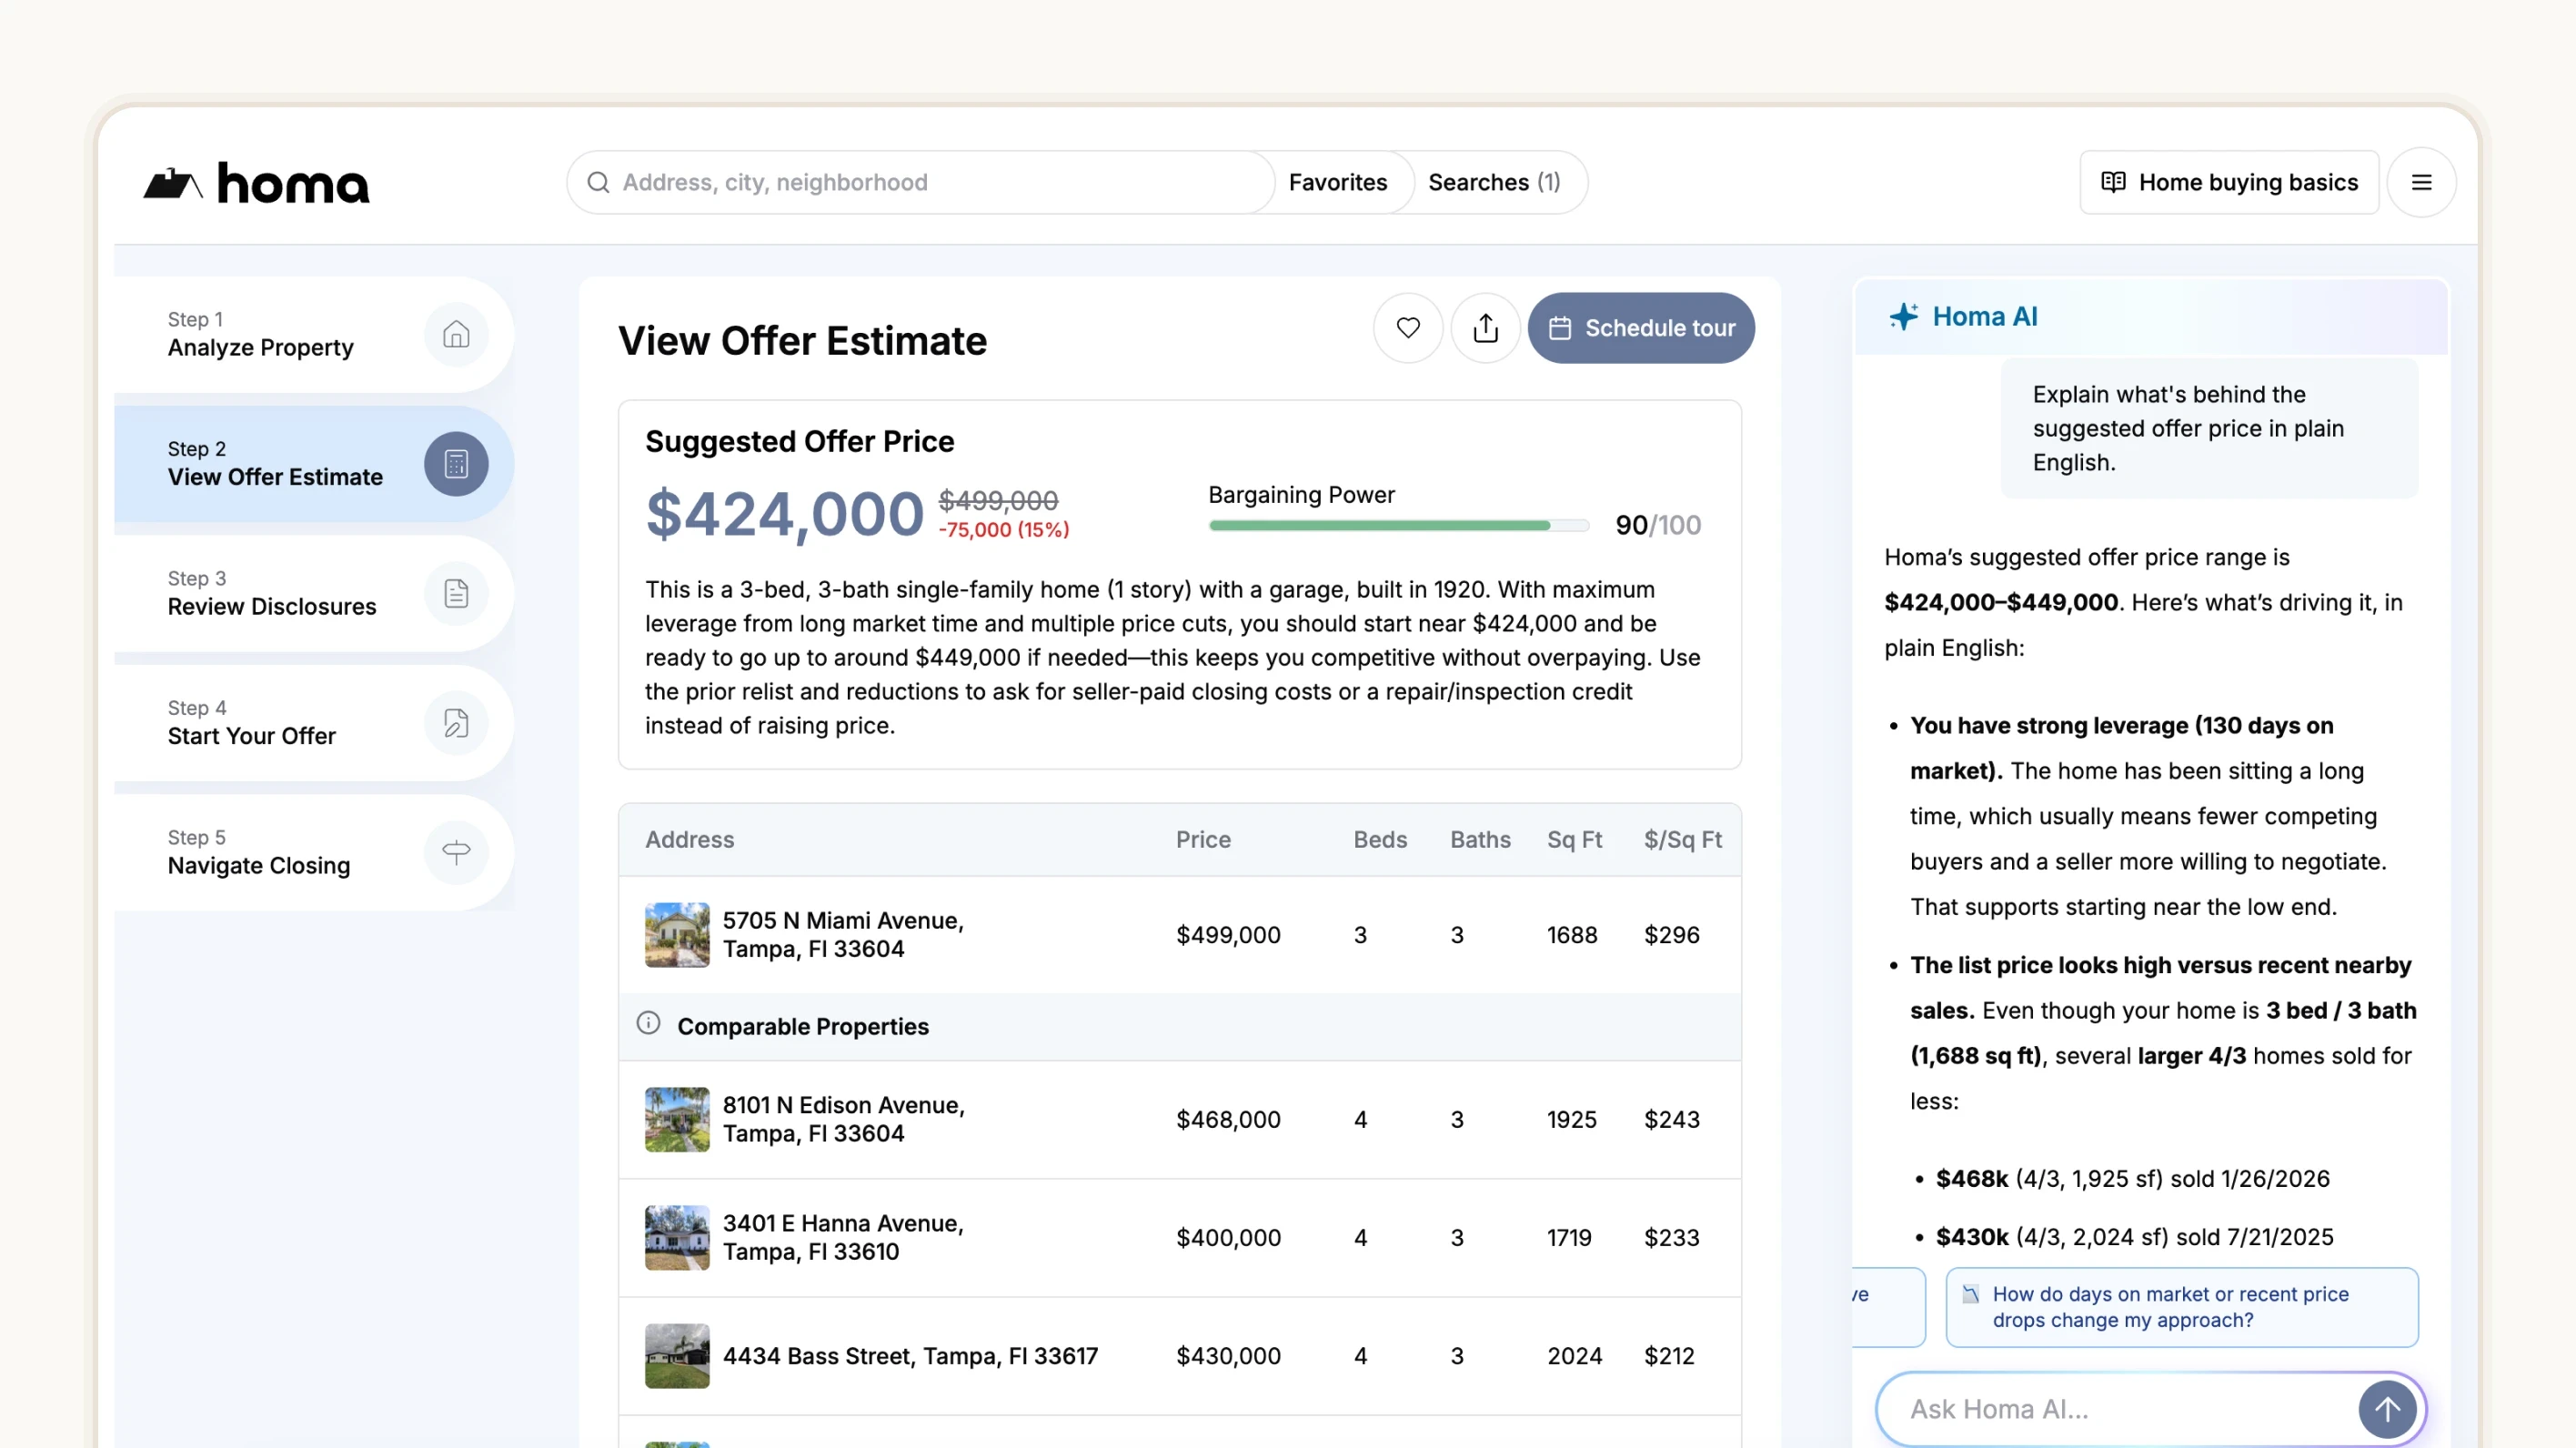
Task: Open the hamburger menu icon
Action: coord(2421,182)
